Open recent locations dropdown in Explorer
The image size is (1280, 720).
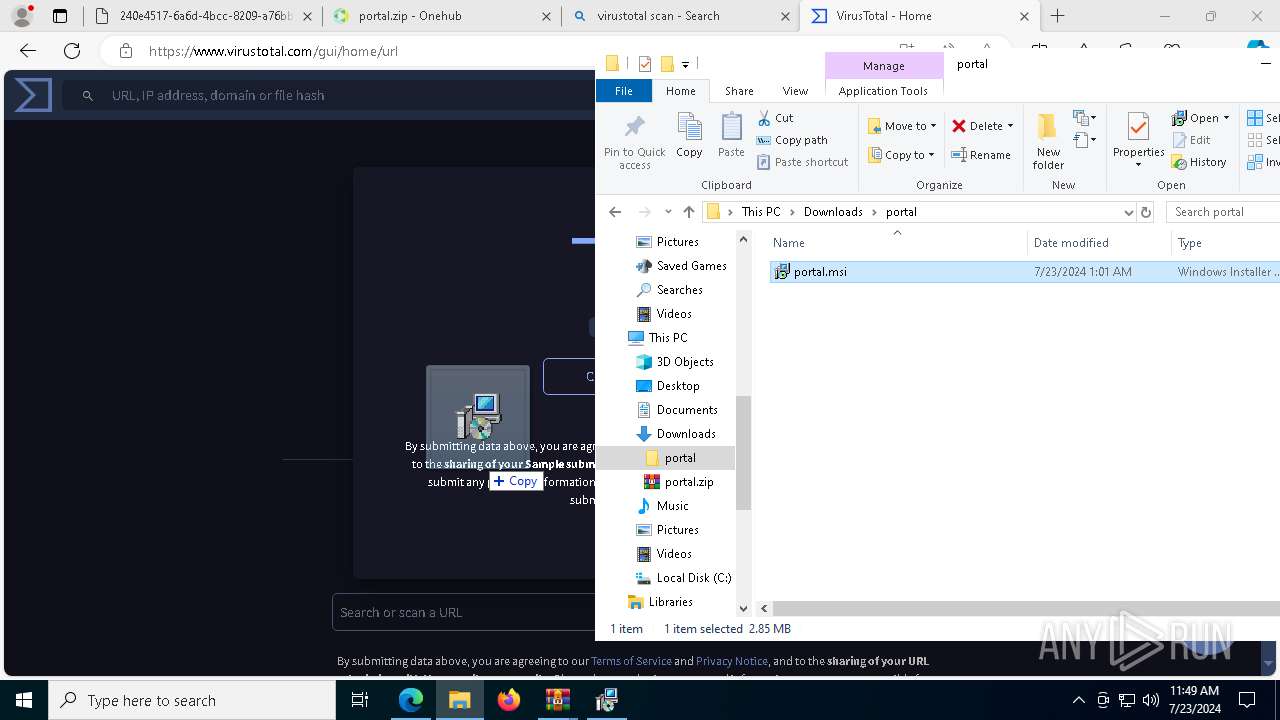point(668,212)
